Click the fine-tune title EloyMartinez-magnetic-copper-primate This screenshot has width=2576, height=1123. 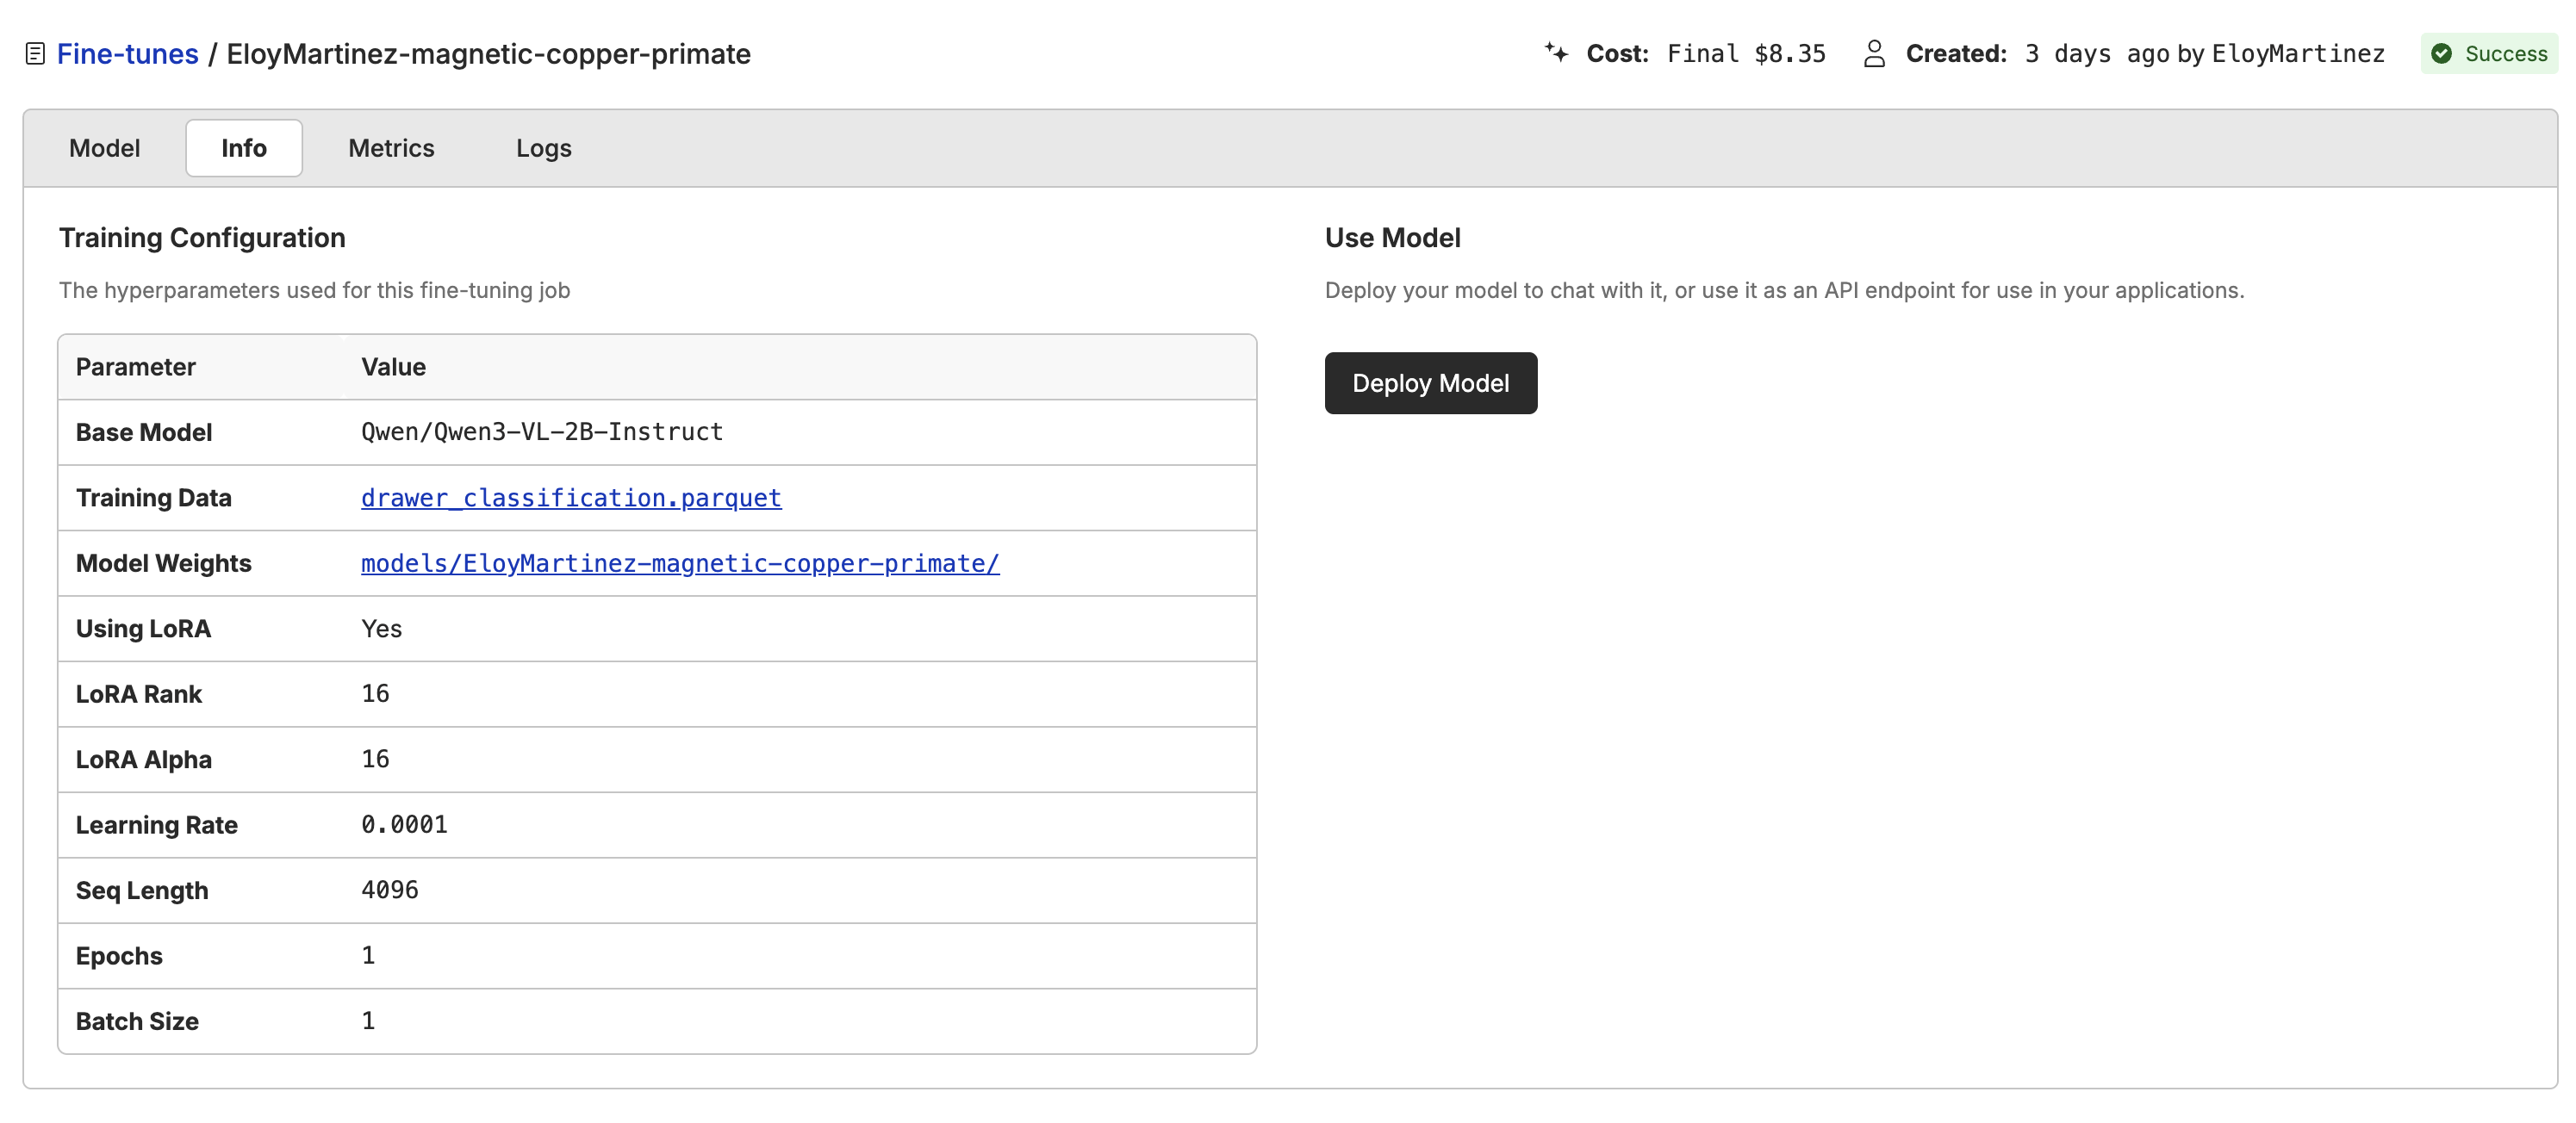pos(489,55)
